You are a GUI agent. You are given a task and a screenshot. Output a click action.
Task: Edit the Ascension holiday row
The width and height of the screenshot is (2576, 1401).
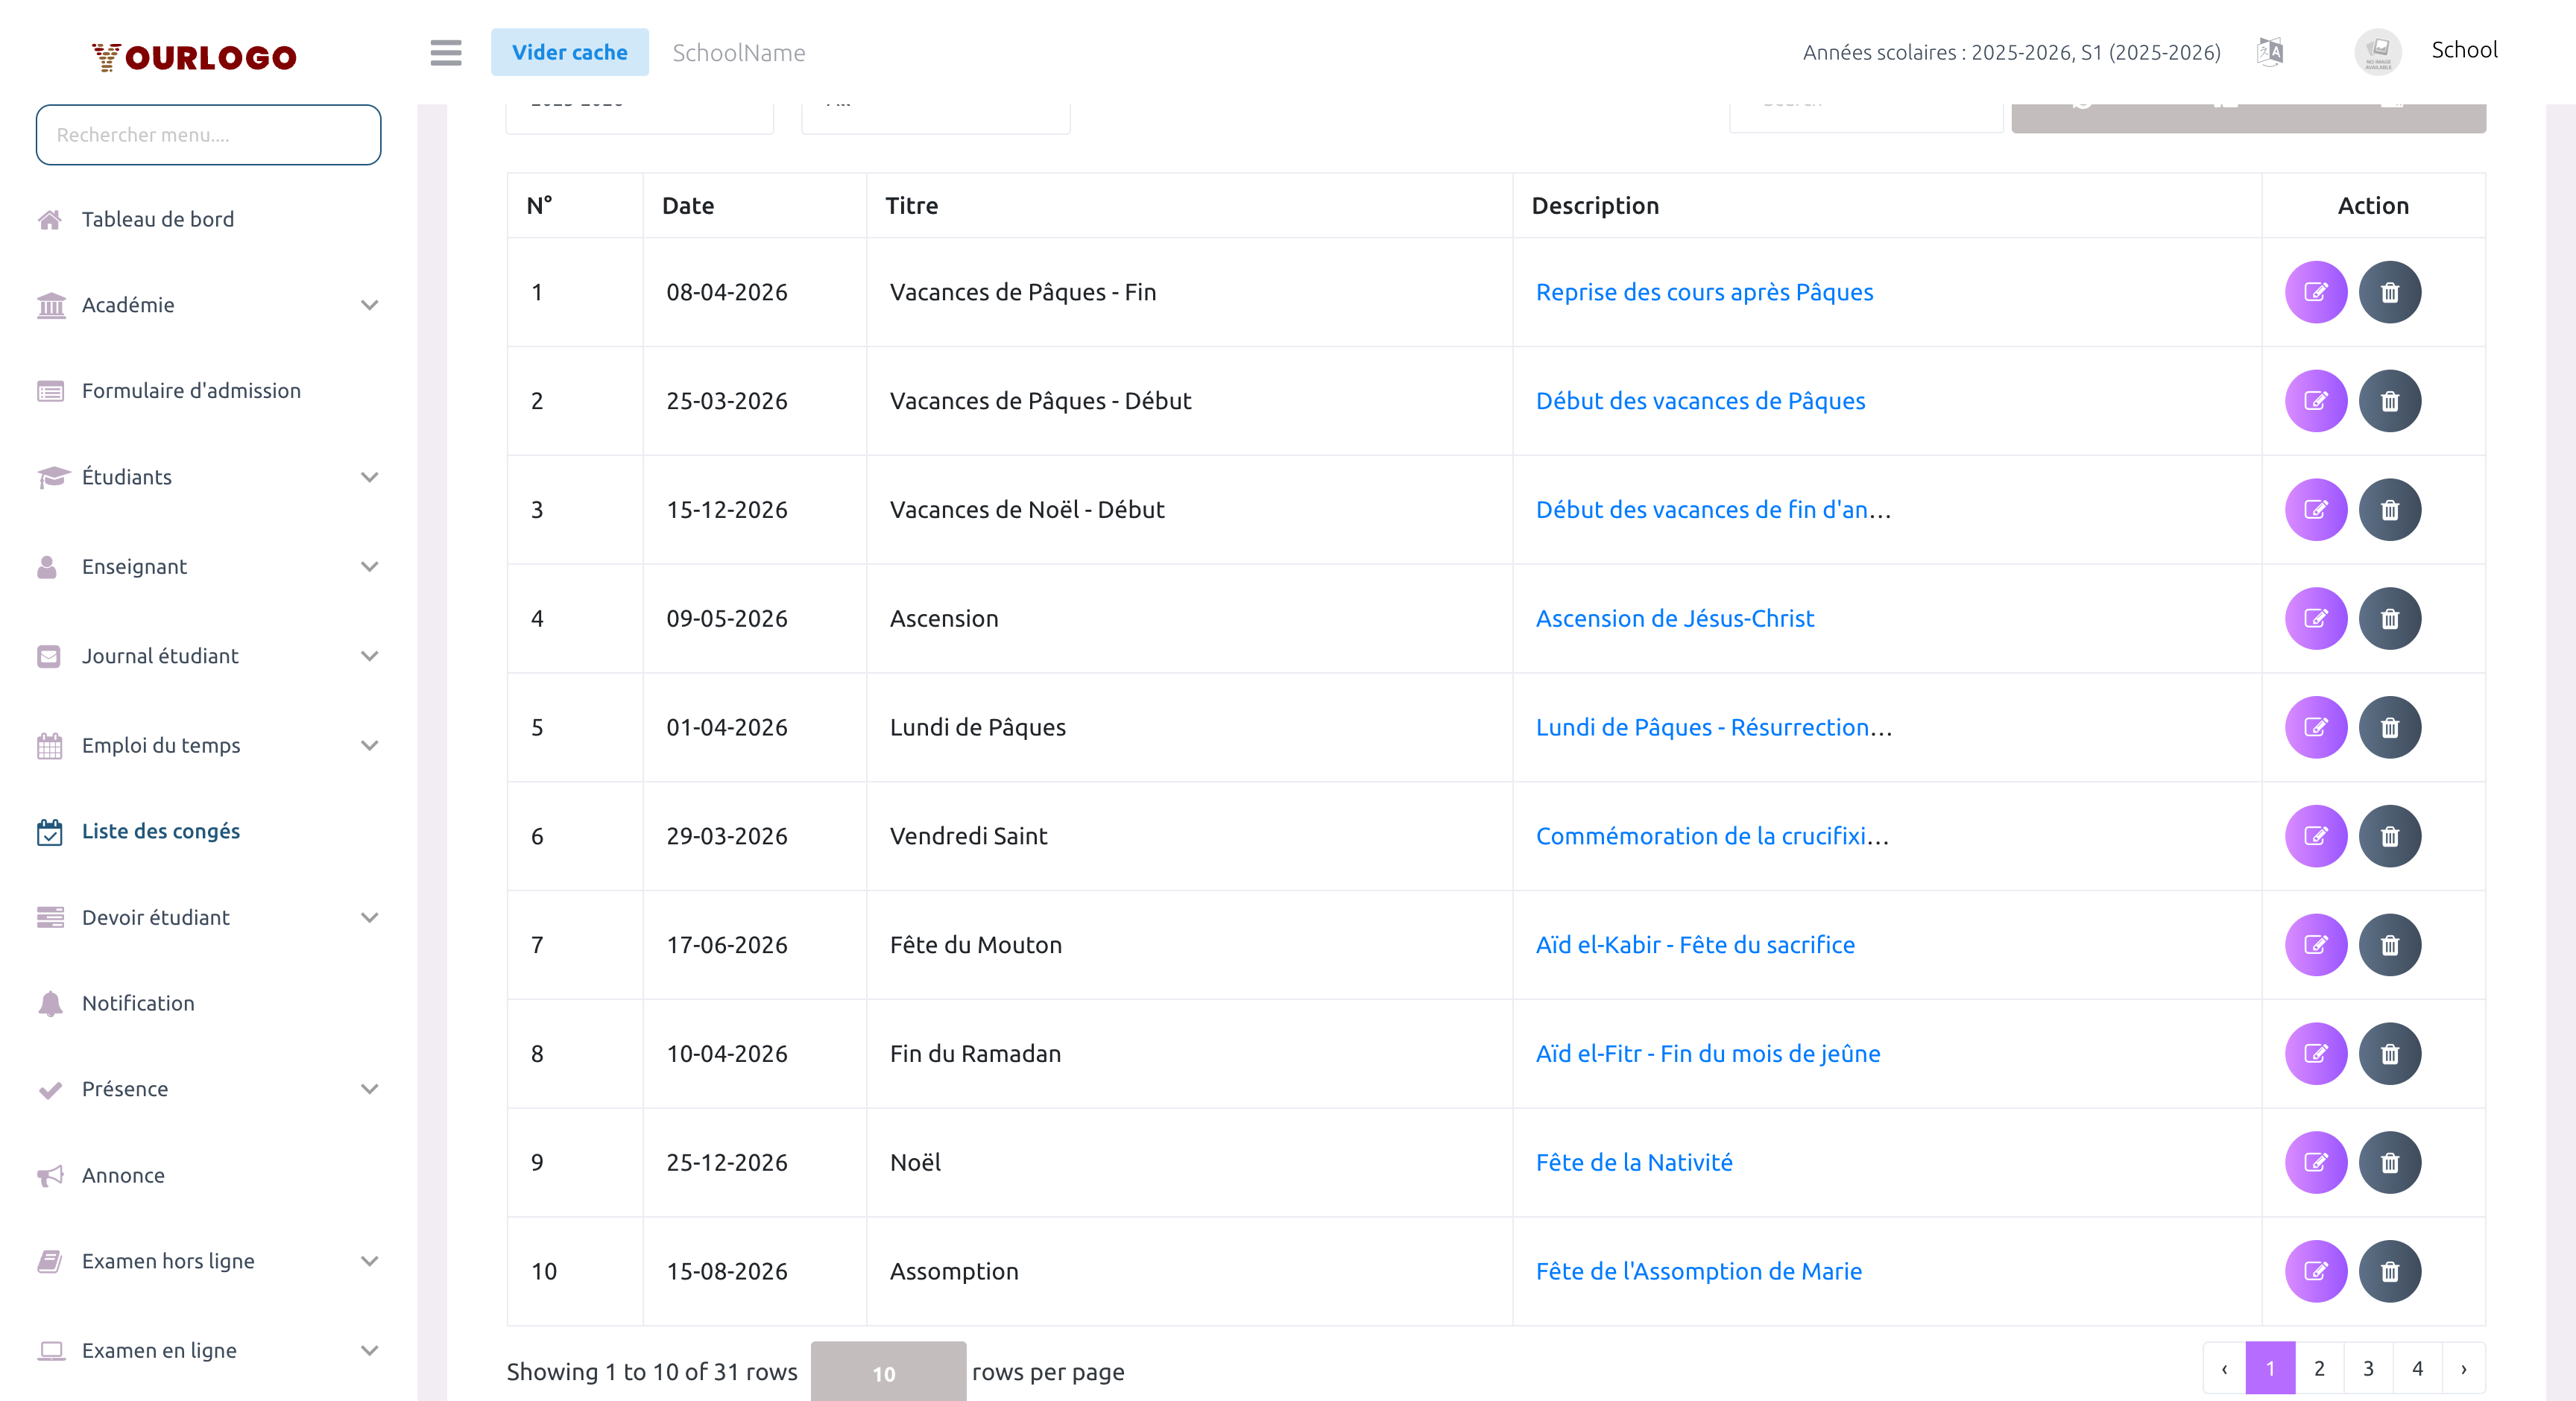(2315, 618)
